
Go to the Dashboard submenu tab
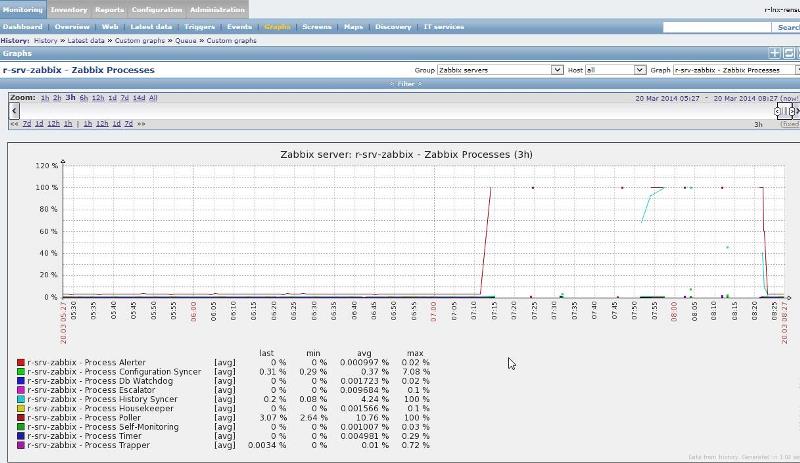pyautogui.click(x=22, y=27)
